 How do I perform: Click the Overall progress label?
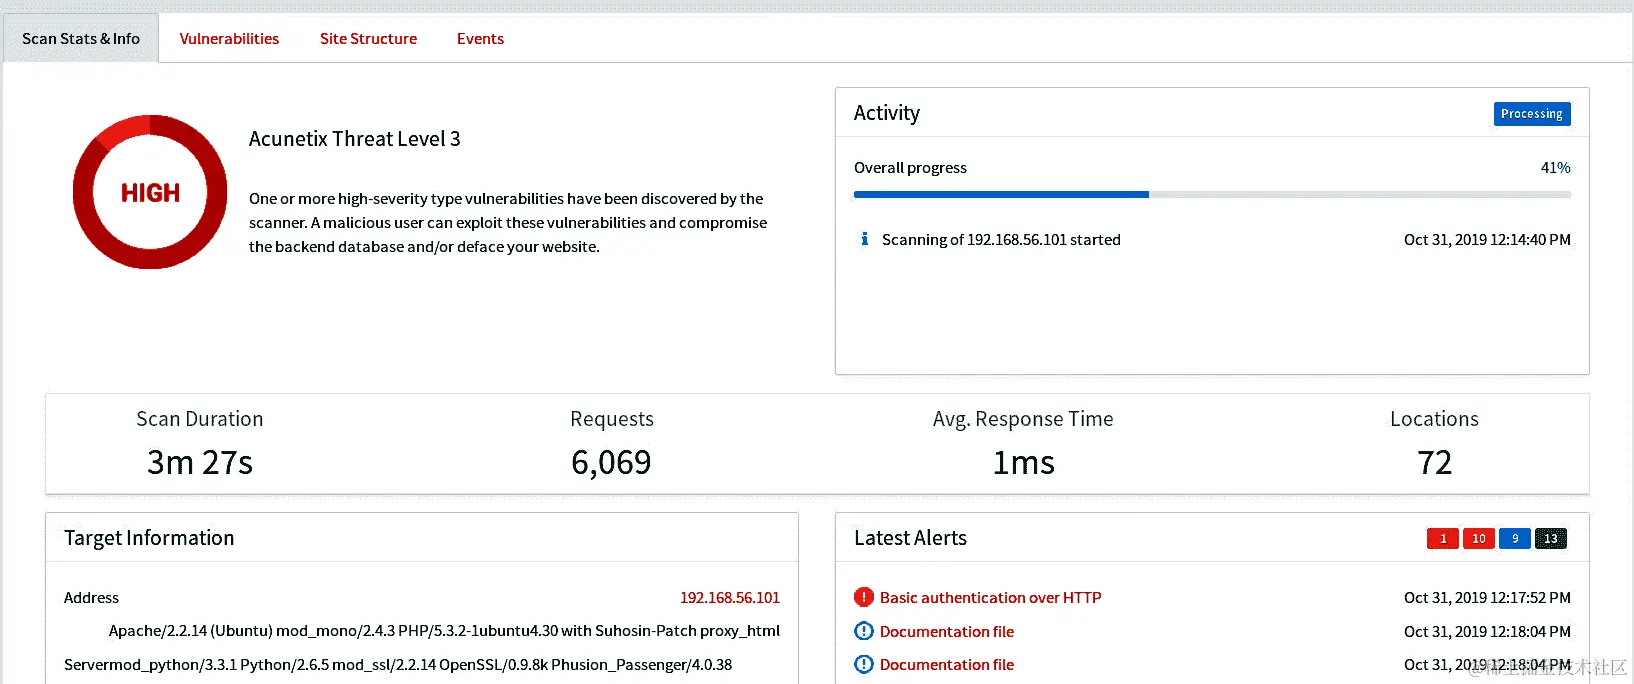910,167
